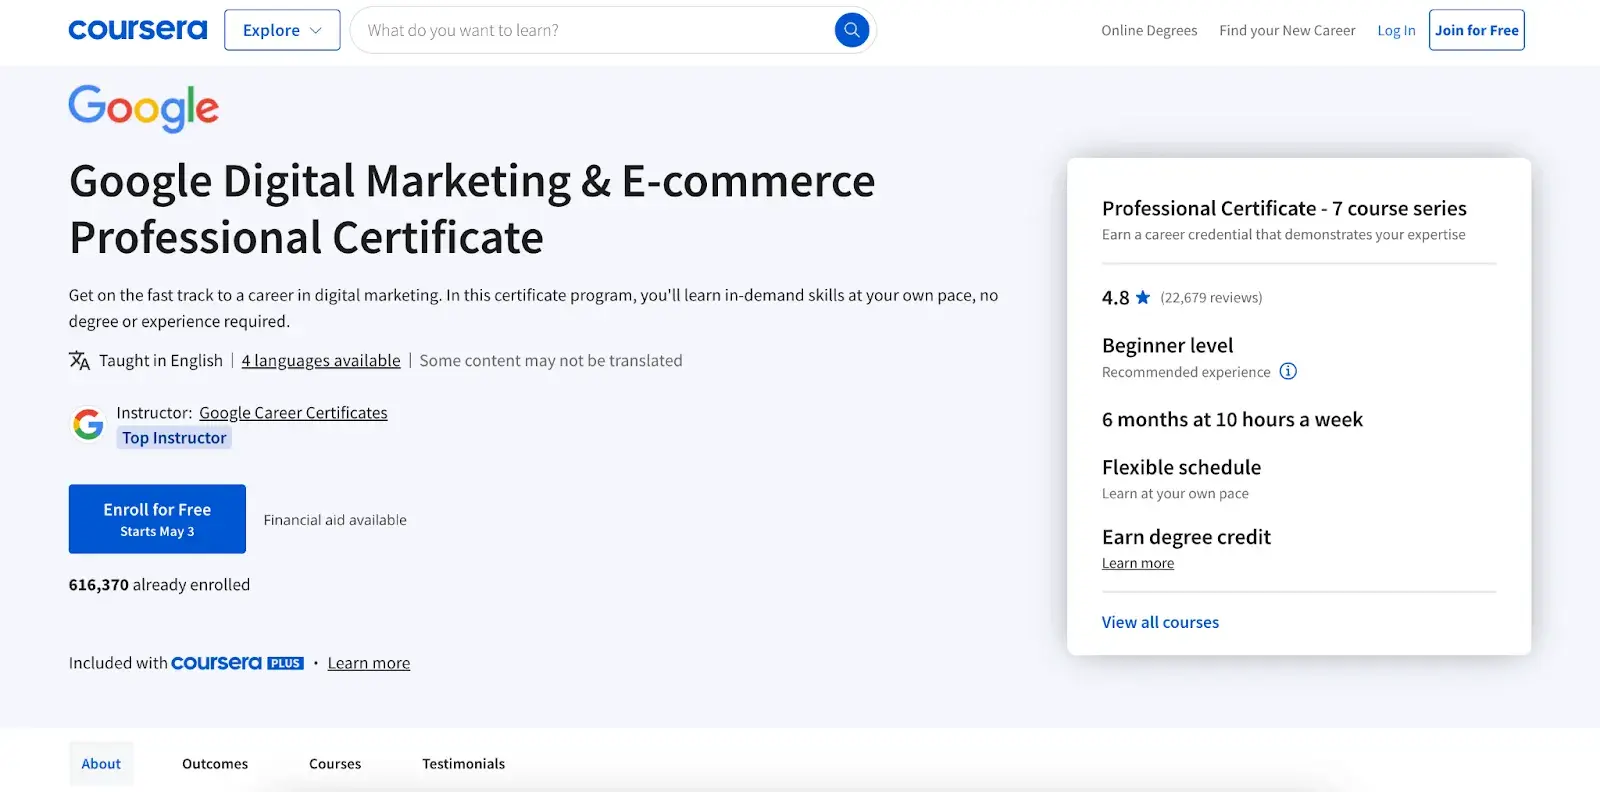
Task: Open View all courses link
Action: point(1160,622)
